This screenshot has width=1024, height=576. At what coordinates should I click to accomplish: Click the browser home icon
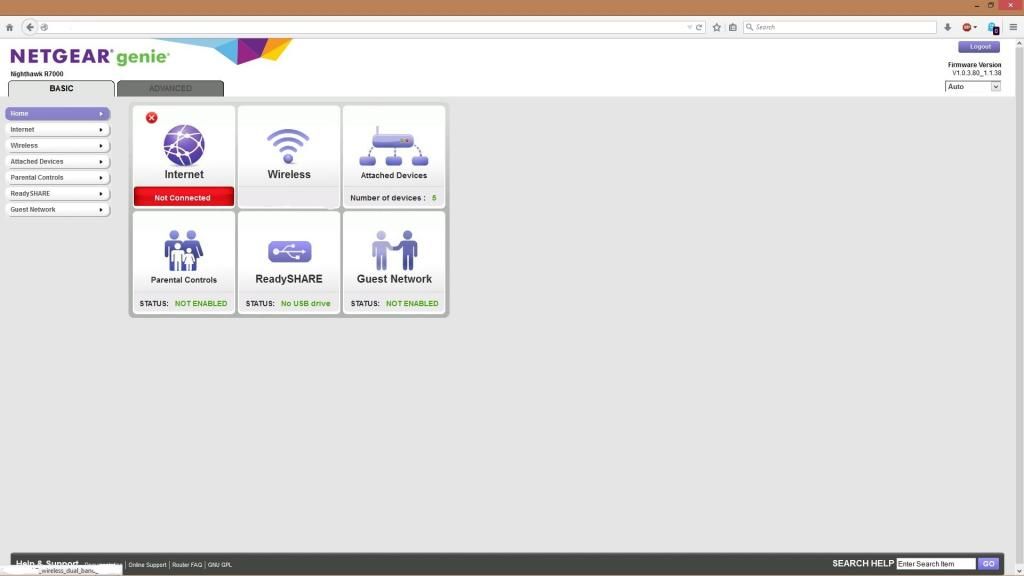9,27
